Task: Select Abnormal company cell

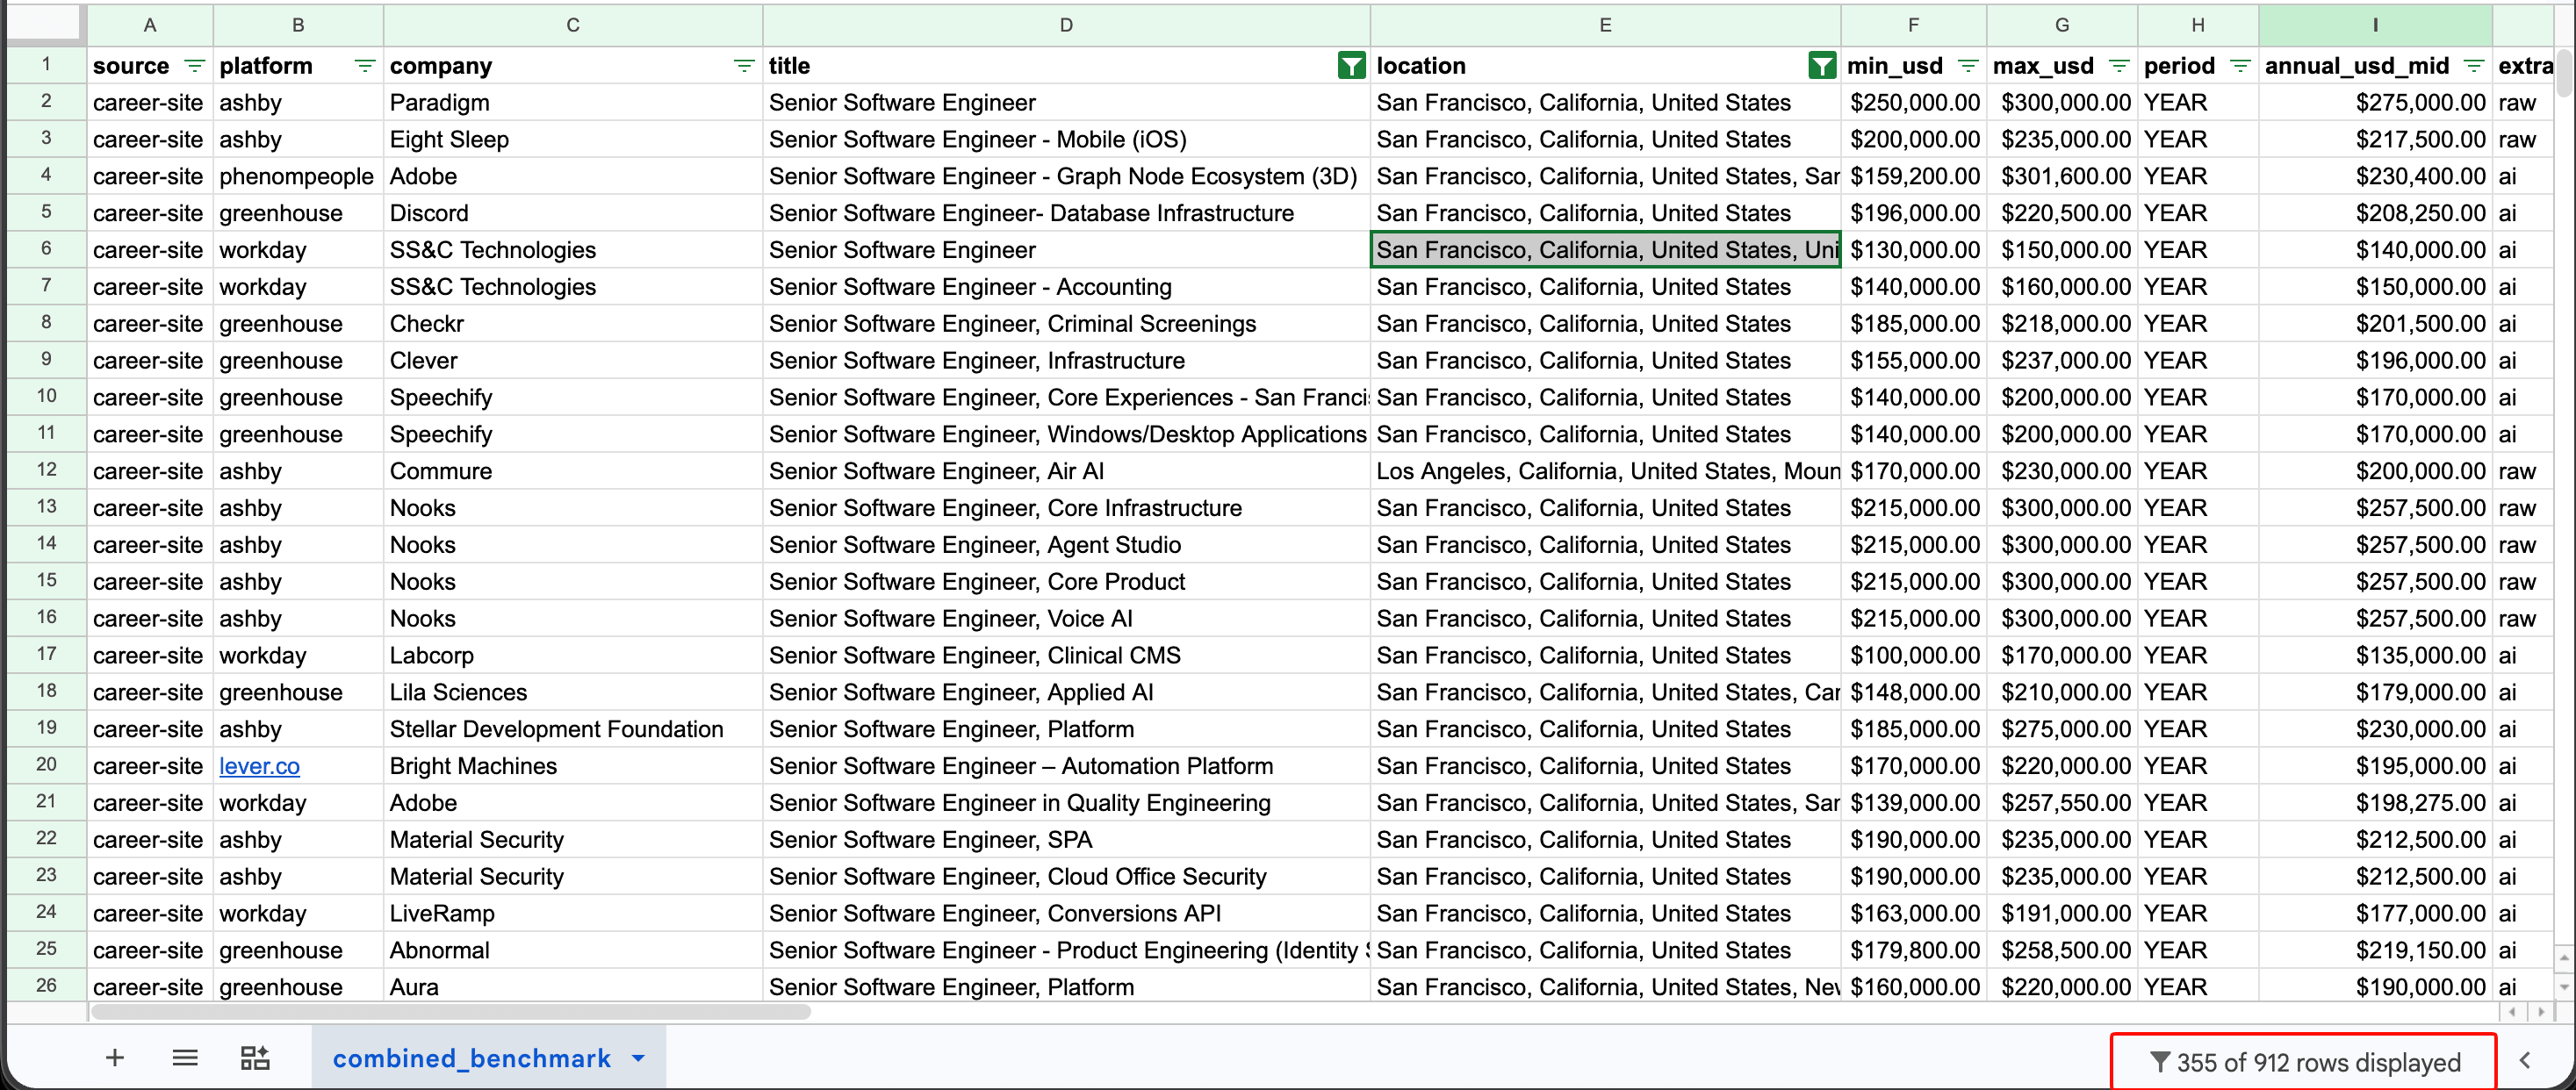Action: pyautogui.click(x=573, y=951)
